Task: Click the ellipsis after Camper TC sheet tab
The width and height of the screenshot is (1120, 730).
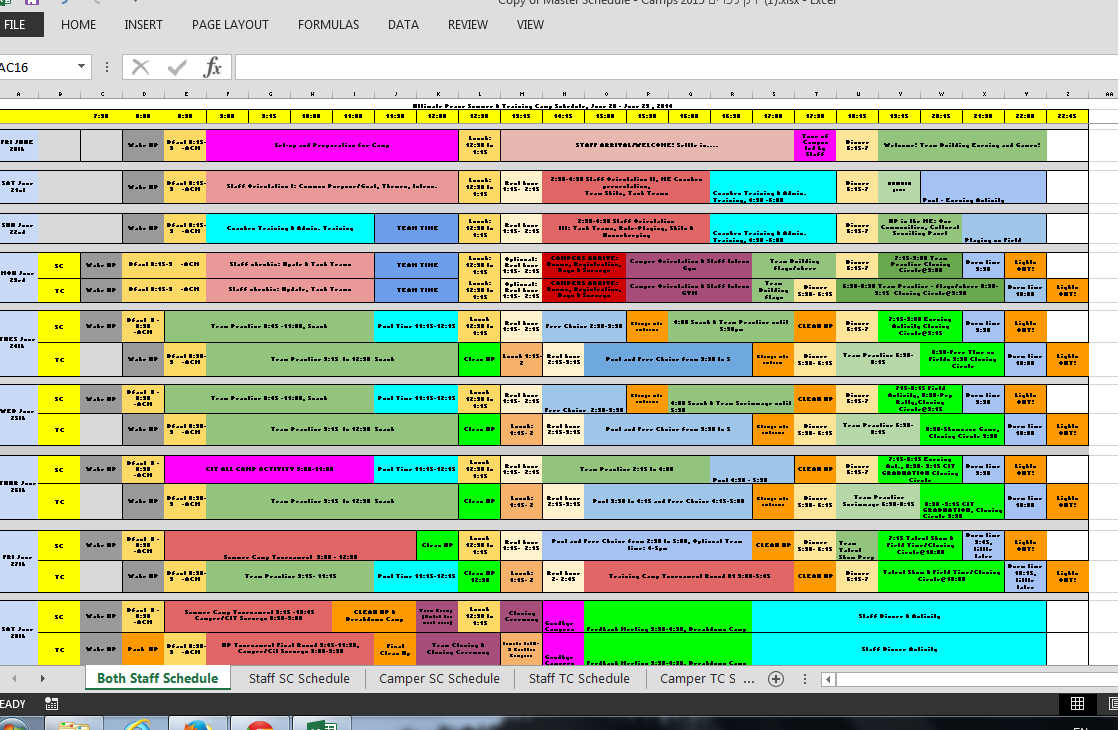Action: coord(748,679)
